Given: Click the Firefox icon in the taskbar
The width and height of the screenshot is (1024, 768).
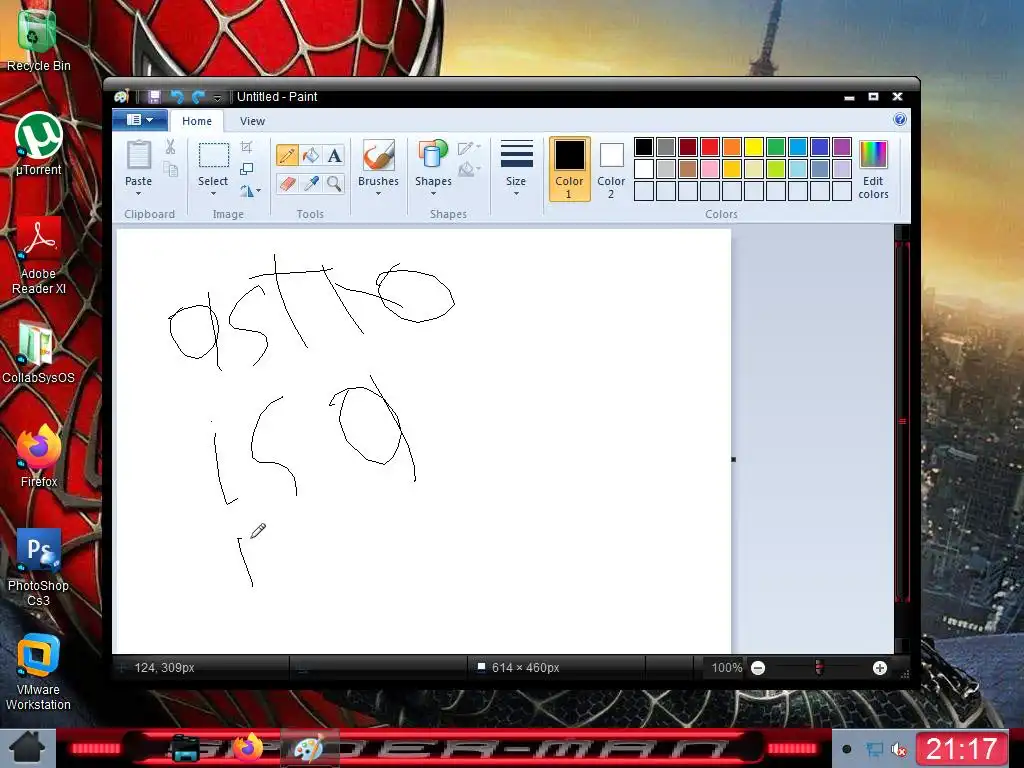Looking at the screenshot, I should click(x=248, y=748).
